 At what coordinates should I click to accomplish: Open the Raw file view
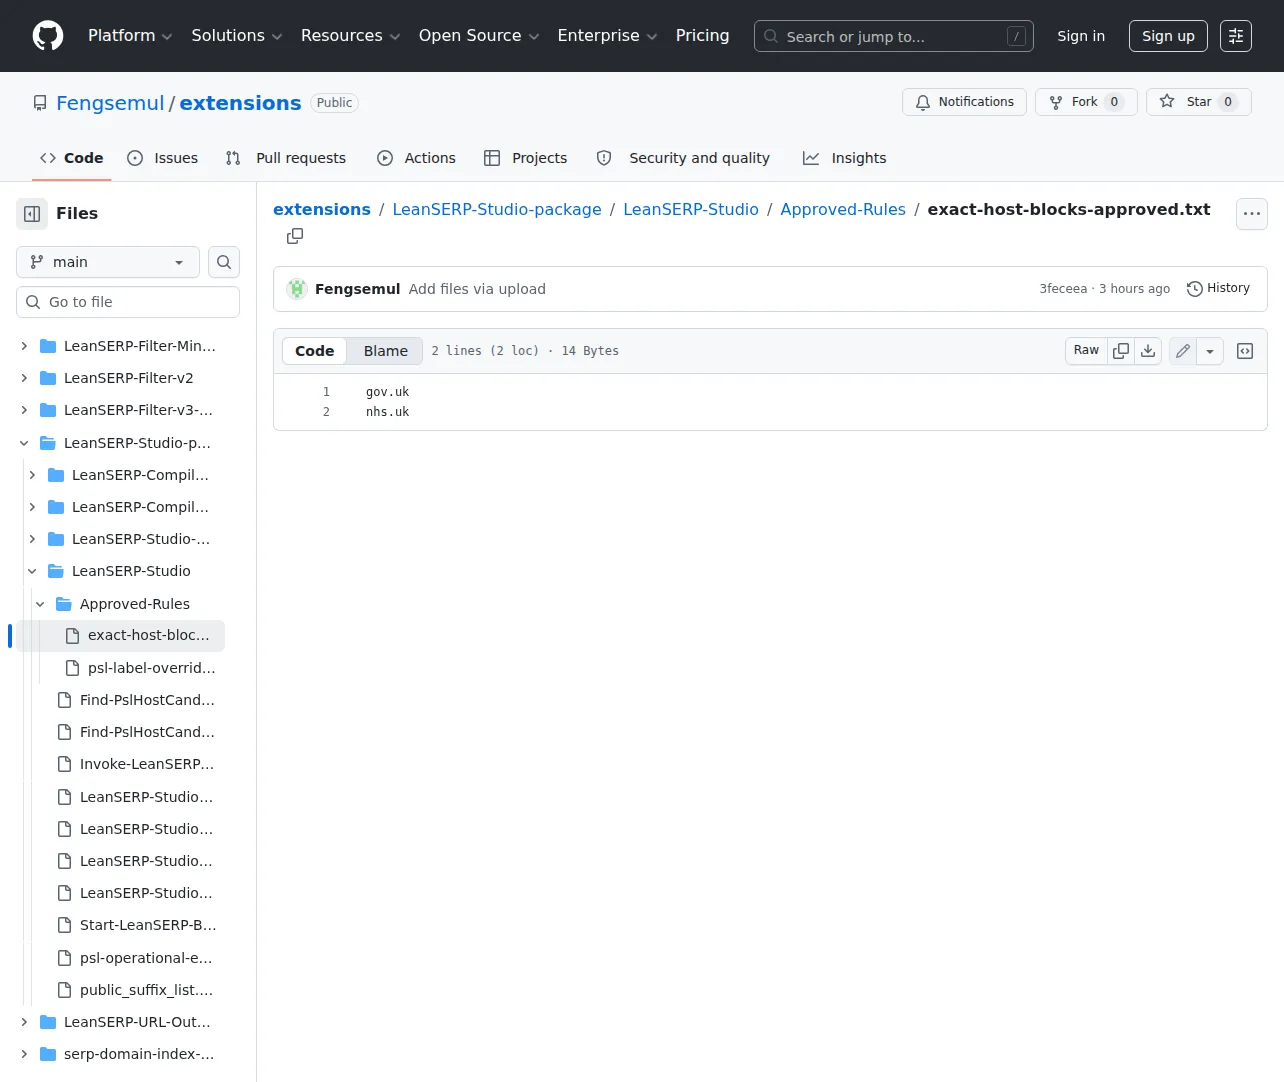click(1086, 351)
